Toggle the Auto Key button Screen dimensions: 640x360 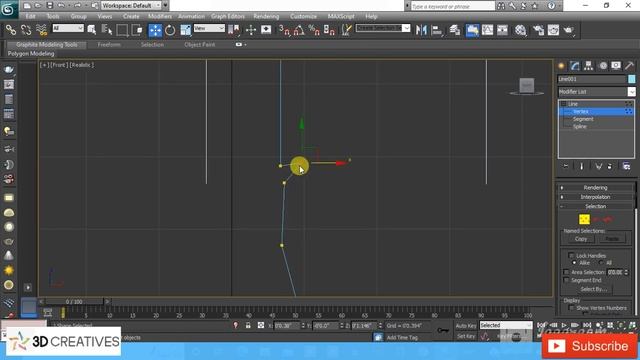point(466,326)
